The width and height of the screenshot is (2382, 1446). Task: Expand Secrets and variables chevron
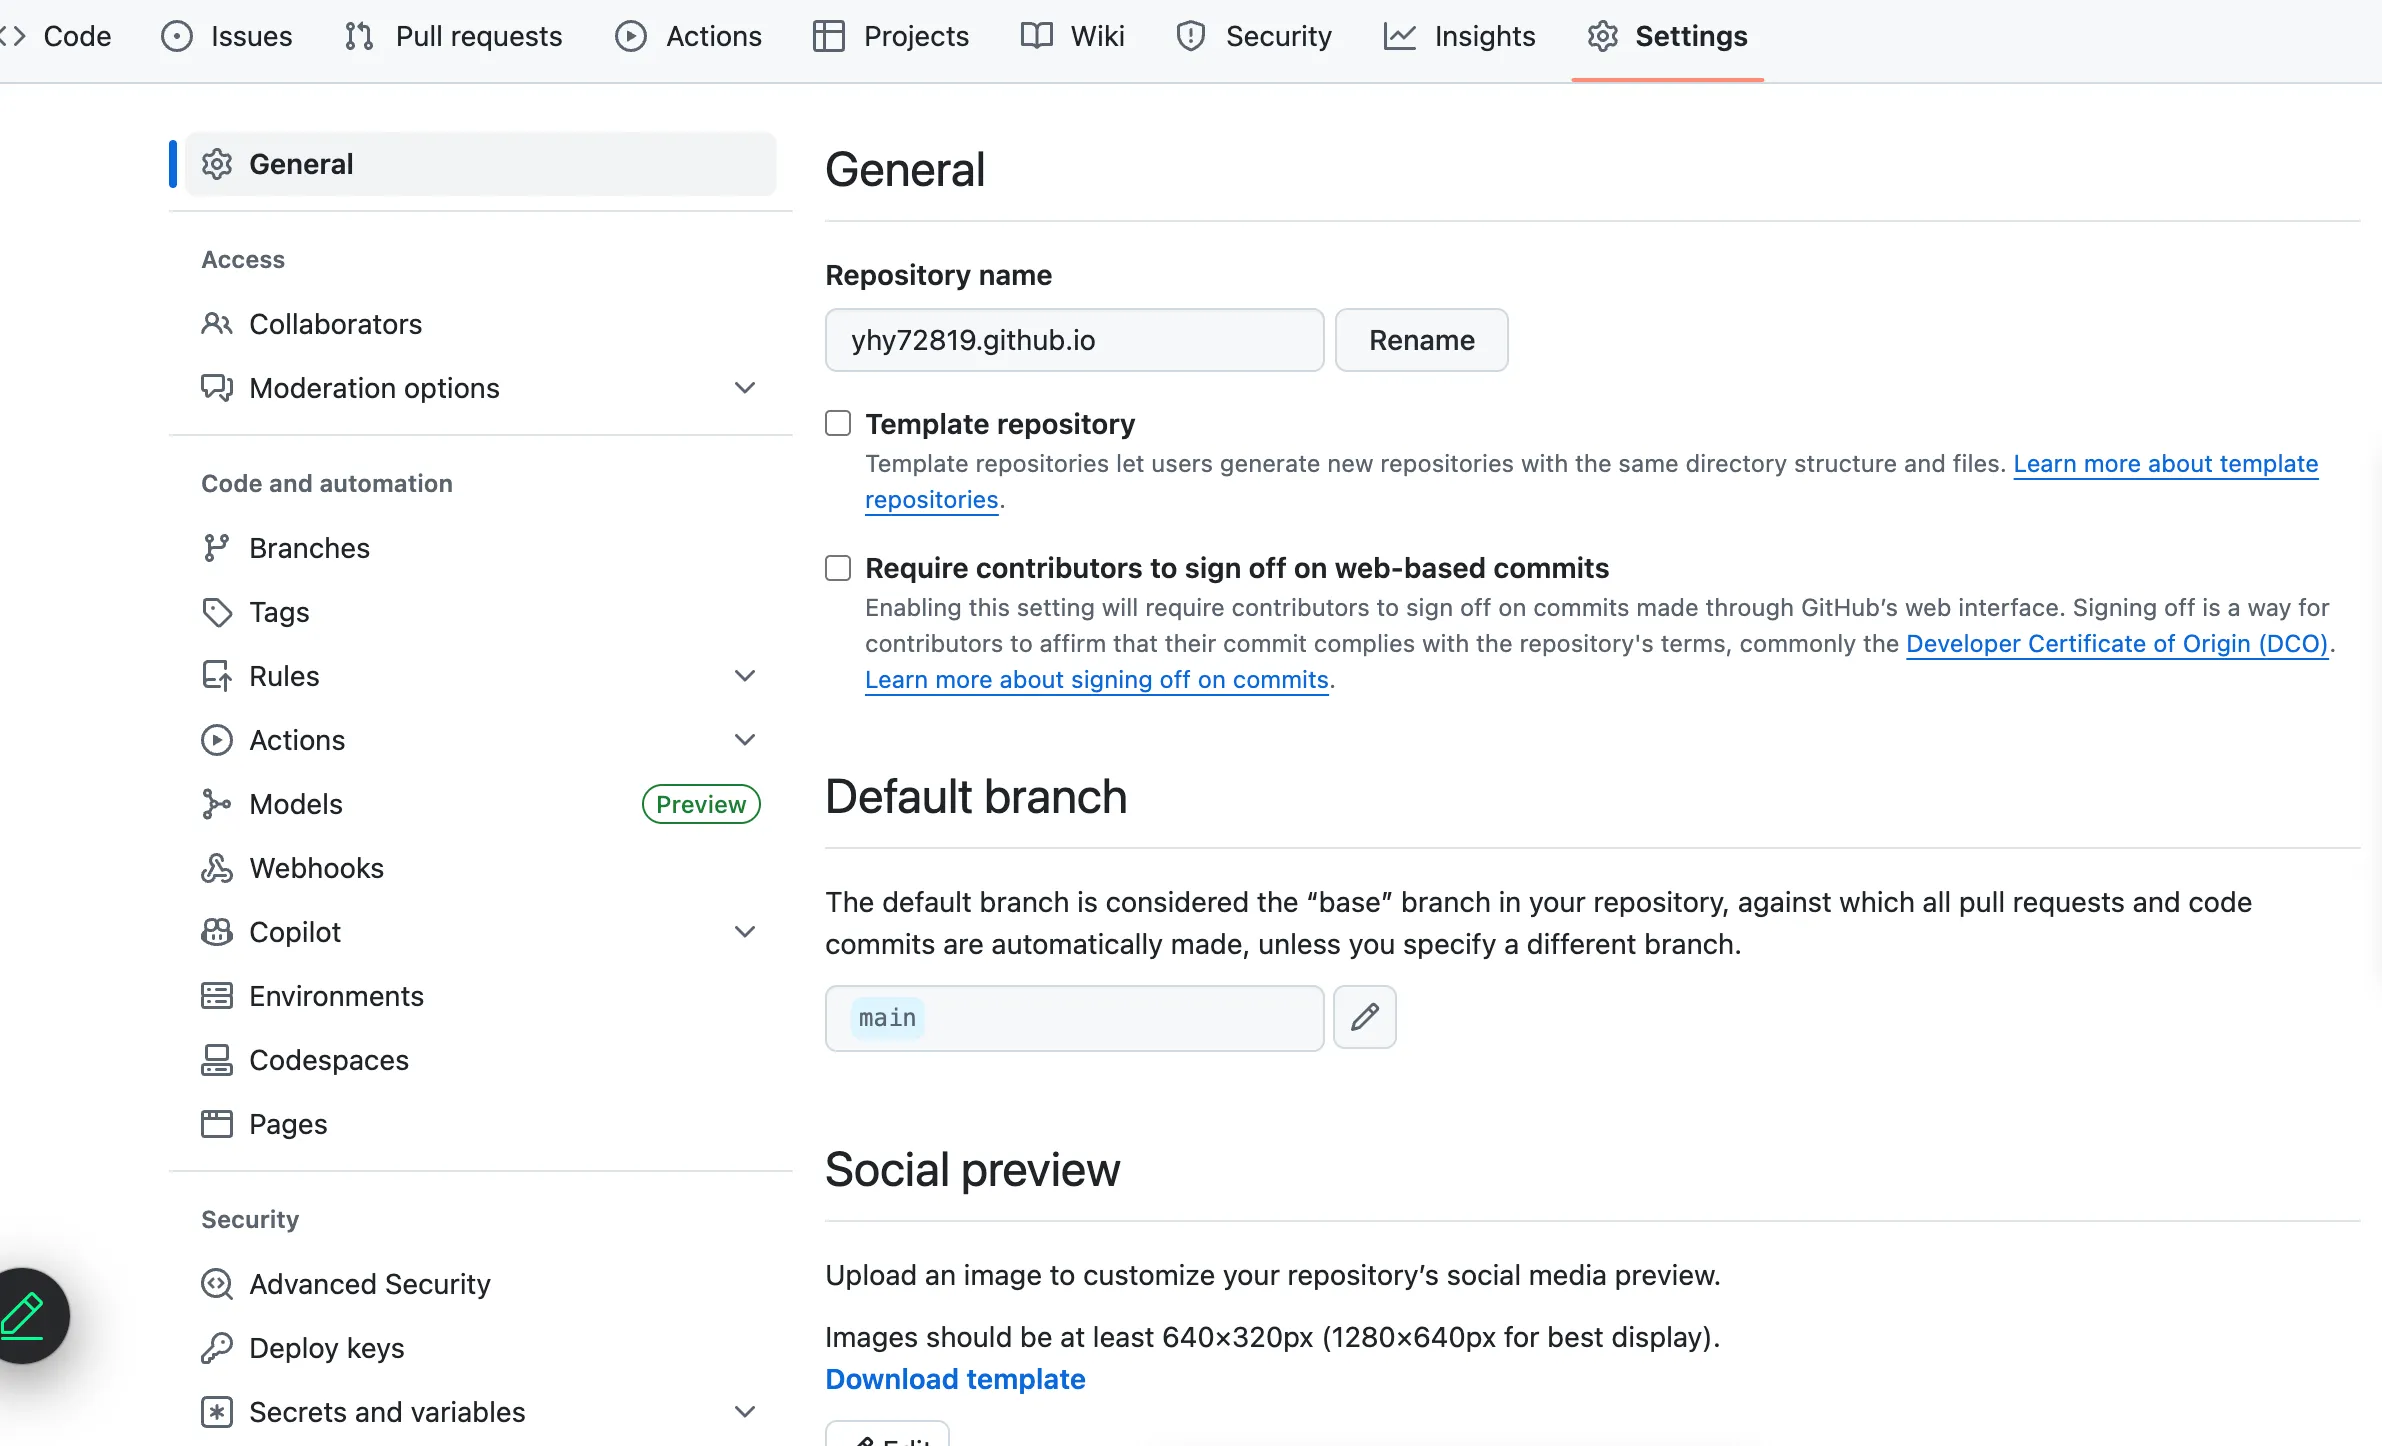point(745,1412)
